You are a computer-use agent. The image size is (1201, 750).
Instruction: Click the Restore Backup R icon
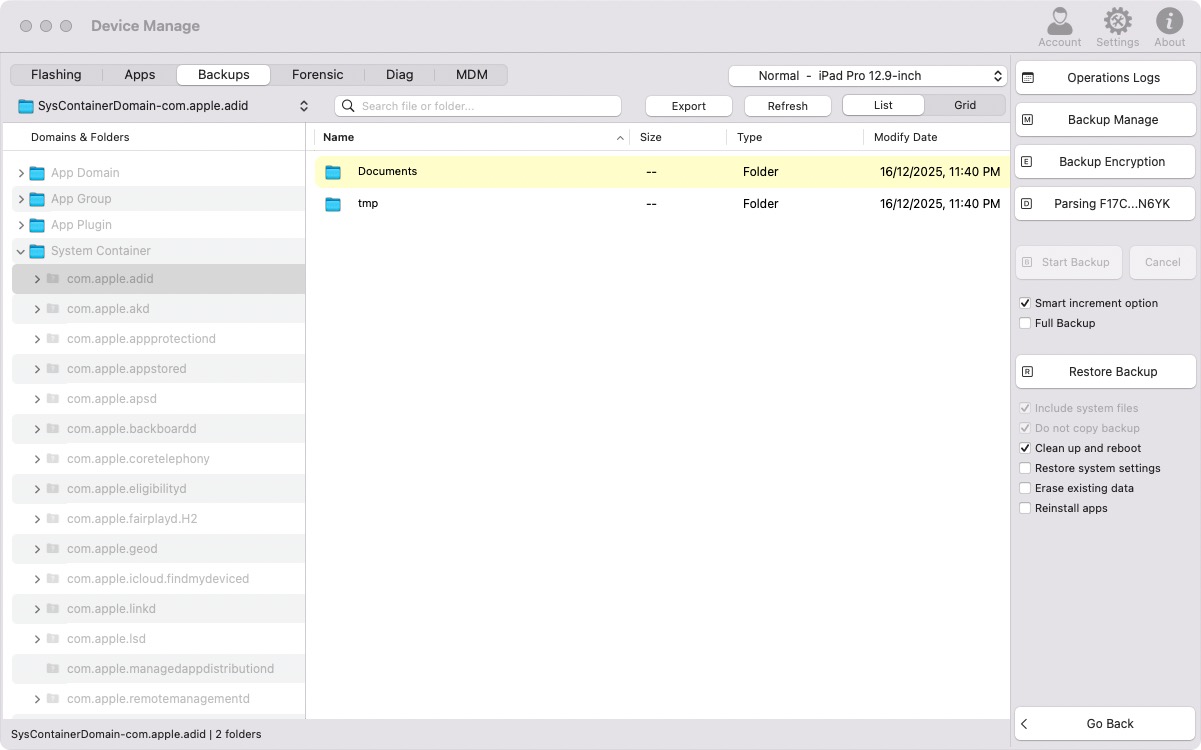1027,372
